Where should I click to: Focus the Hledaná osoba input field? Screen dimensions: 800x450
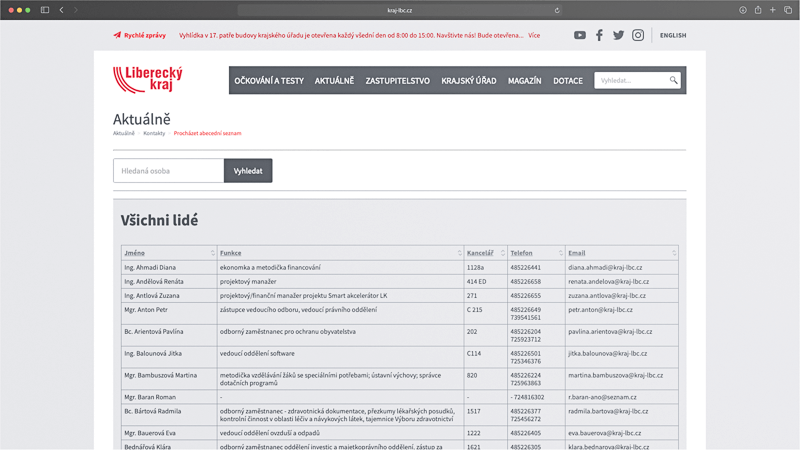pos(168,171)
